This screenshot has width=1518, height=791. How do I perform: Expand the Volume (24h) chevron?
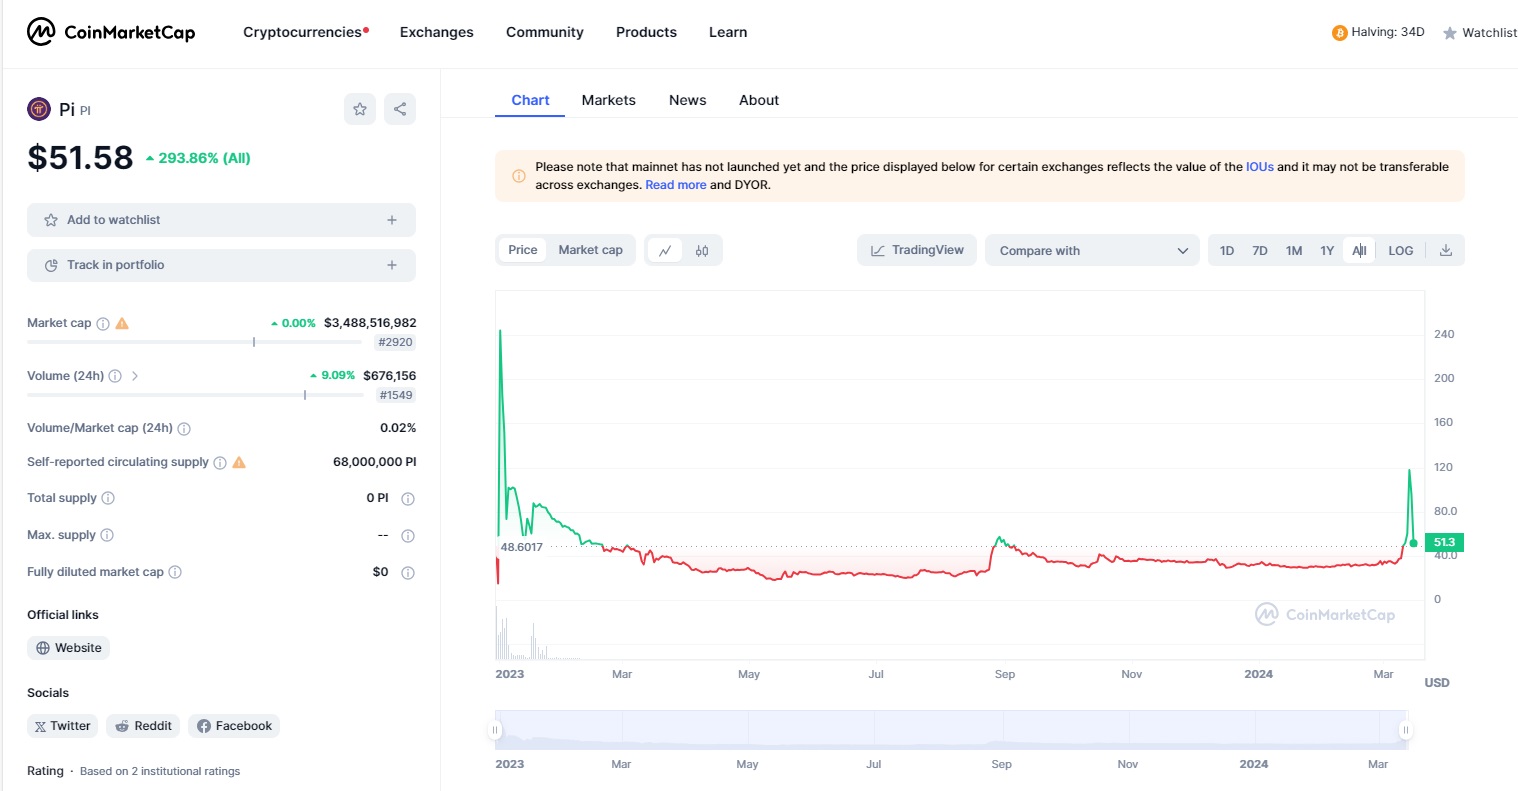[x=135, y=376]
